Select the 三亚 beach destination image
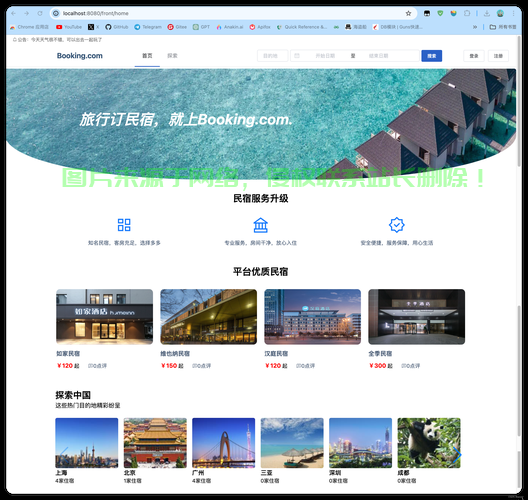Screen dimensions: 528x500 pyautogui.click(x=292, y=443)
